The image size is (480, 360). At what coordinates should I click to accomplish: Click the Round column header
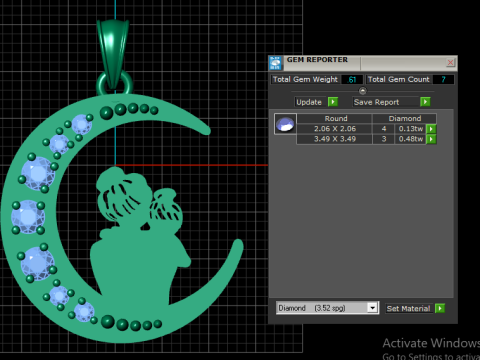tap(336, 118)
